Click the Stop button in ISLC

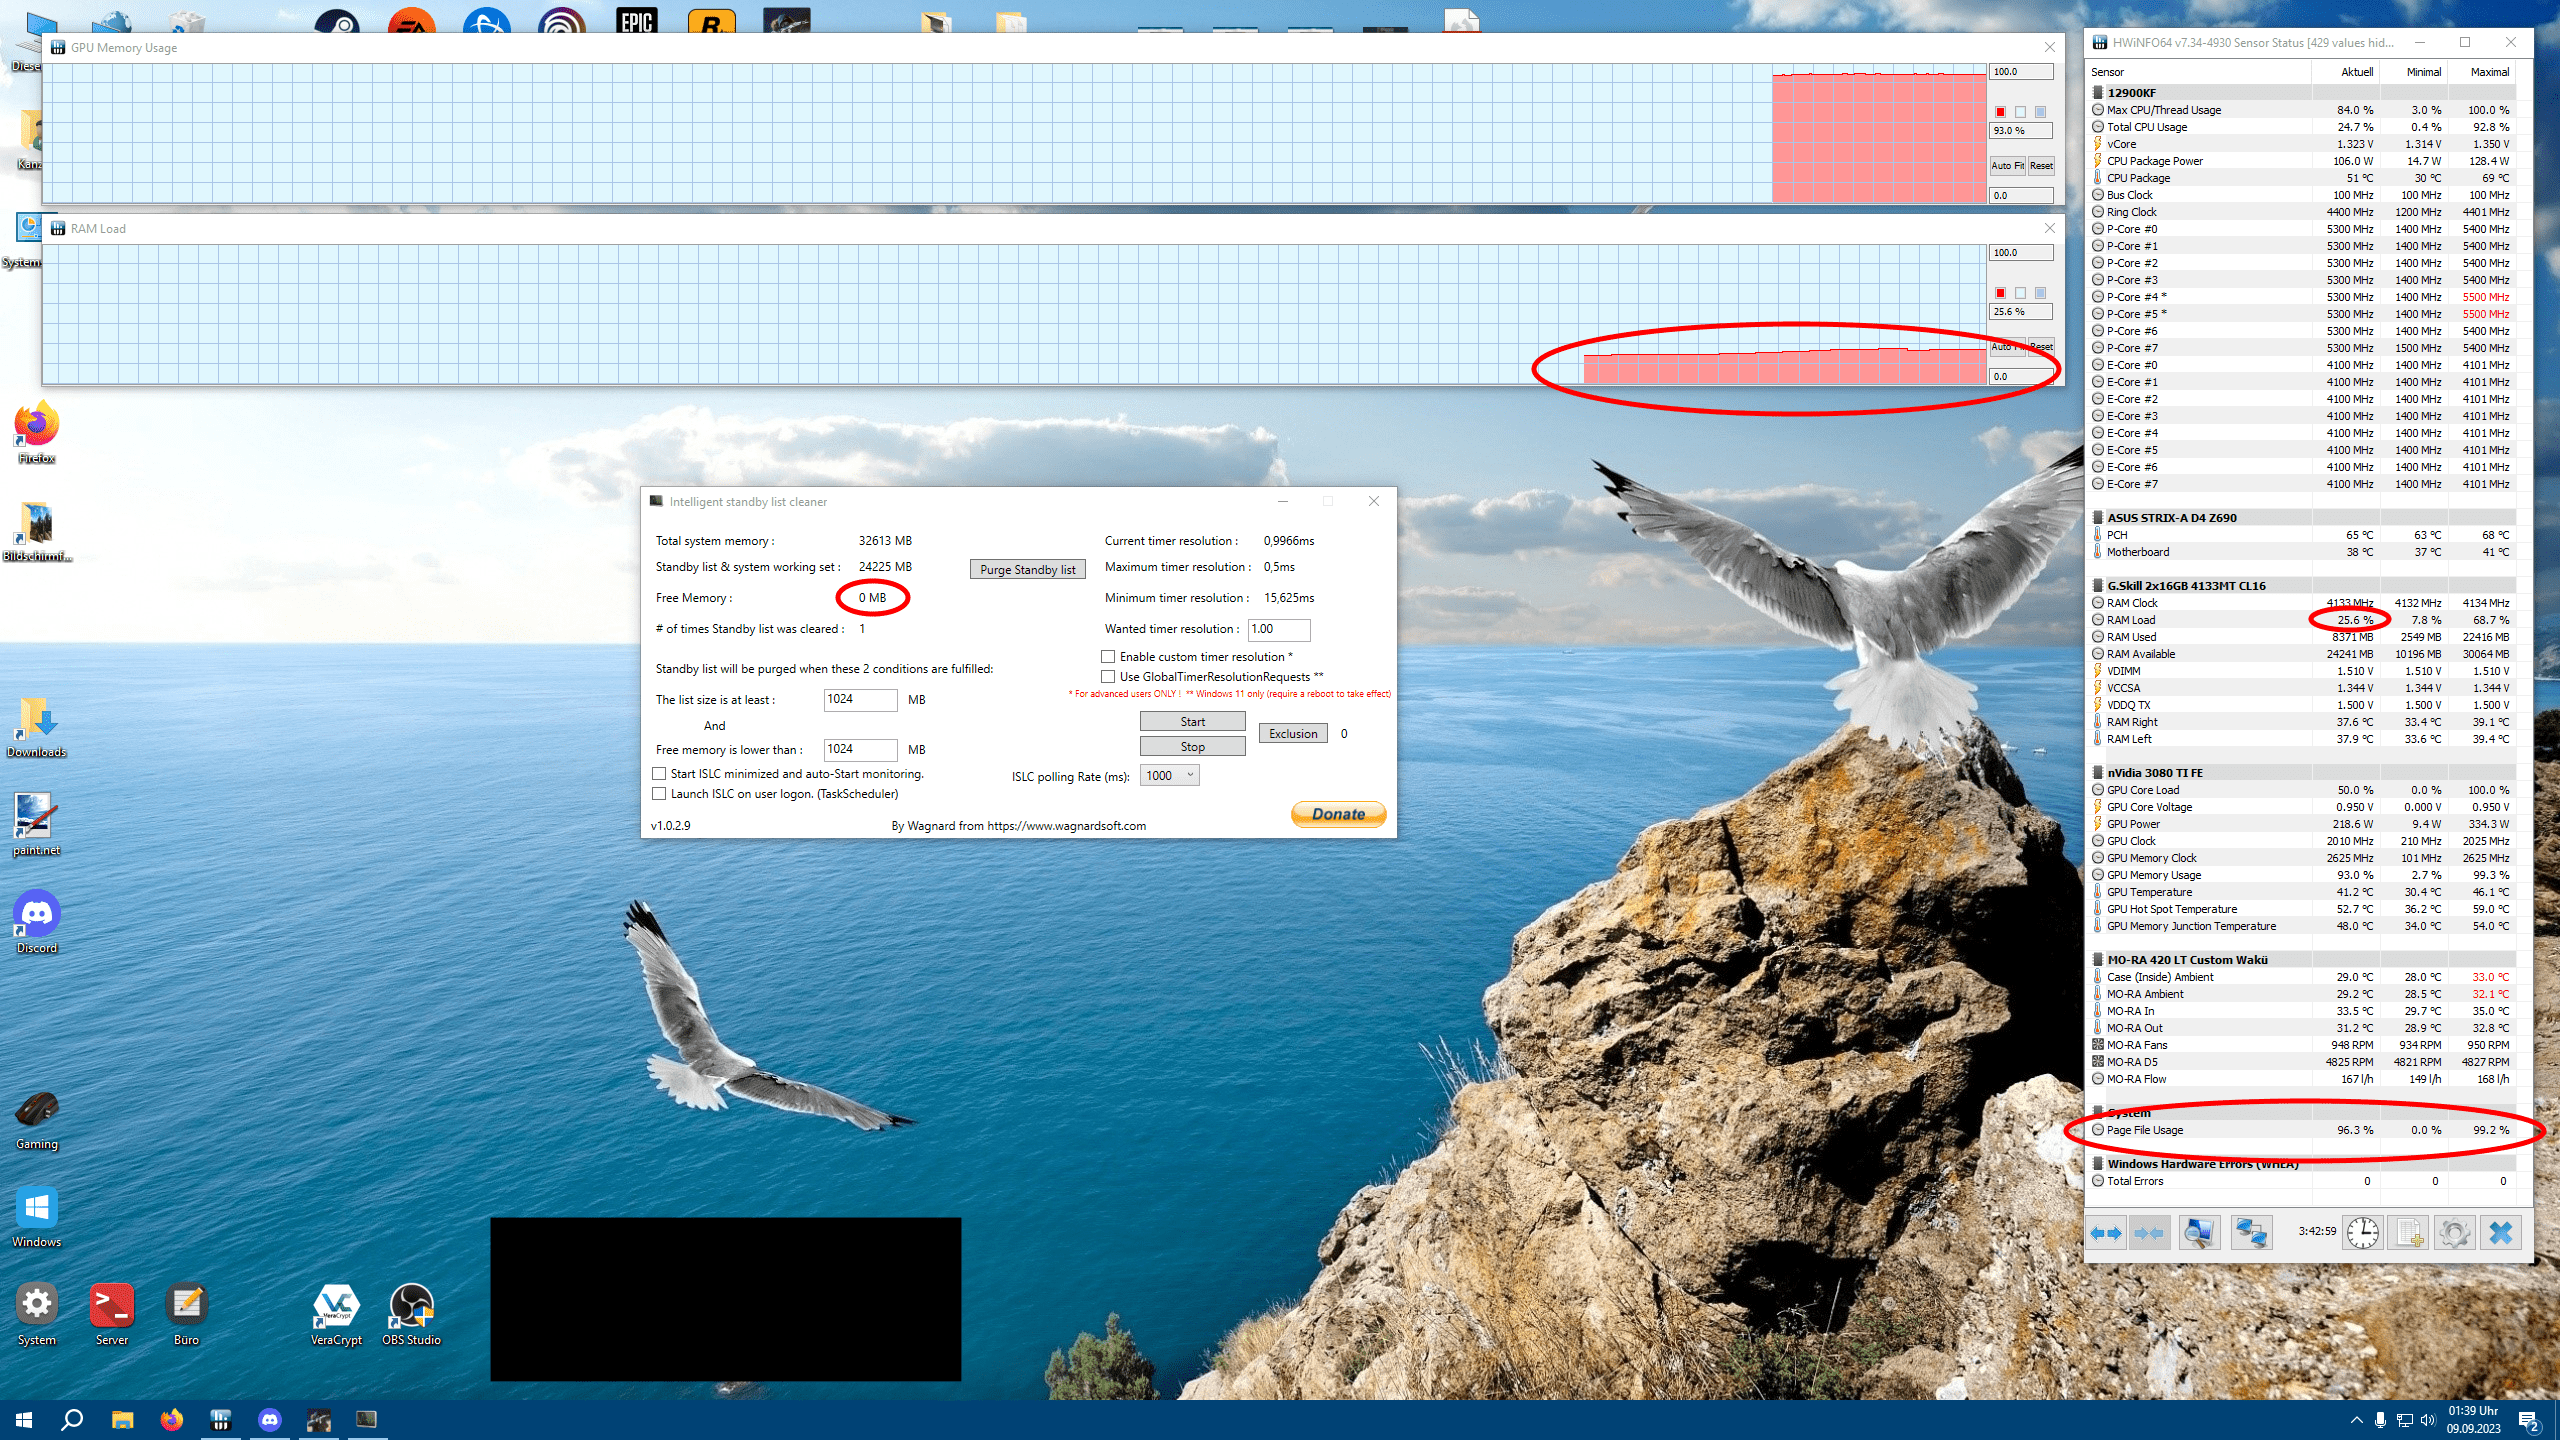(x=1192, y=745)
